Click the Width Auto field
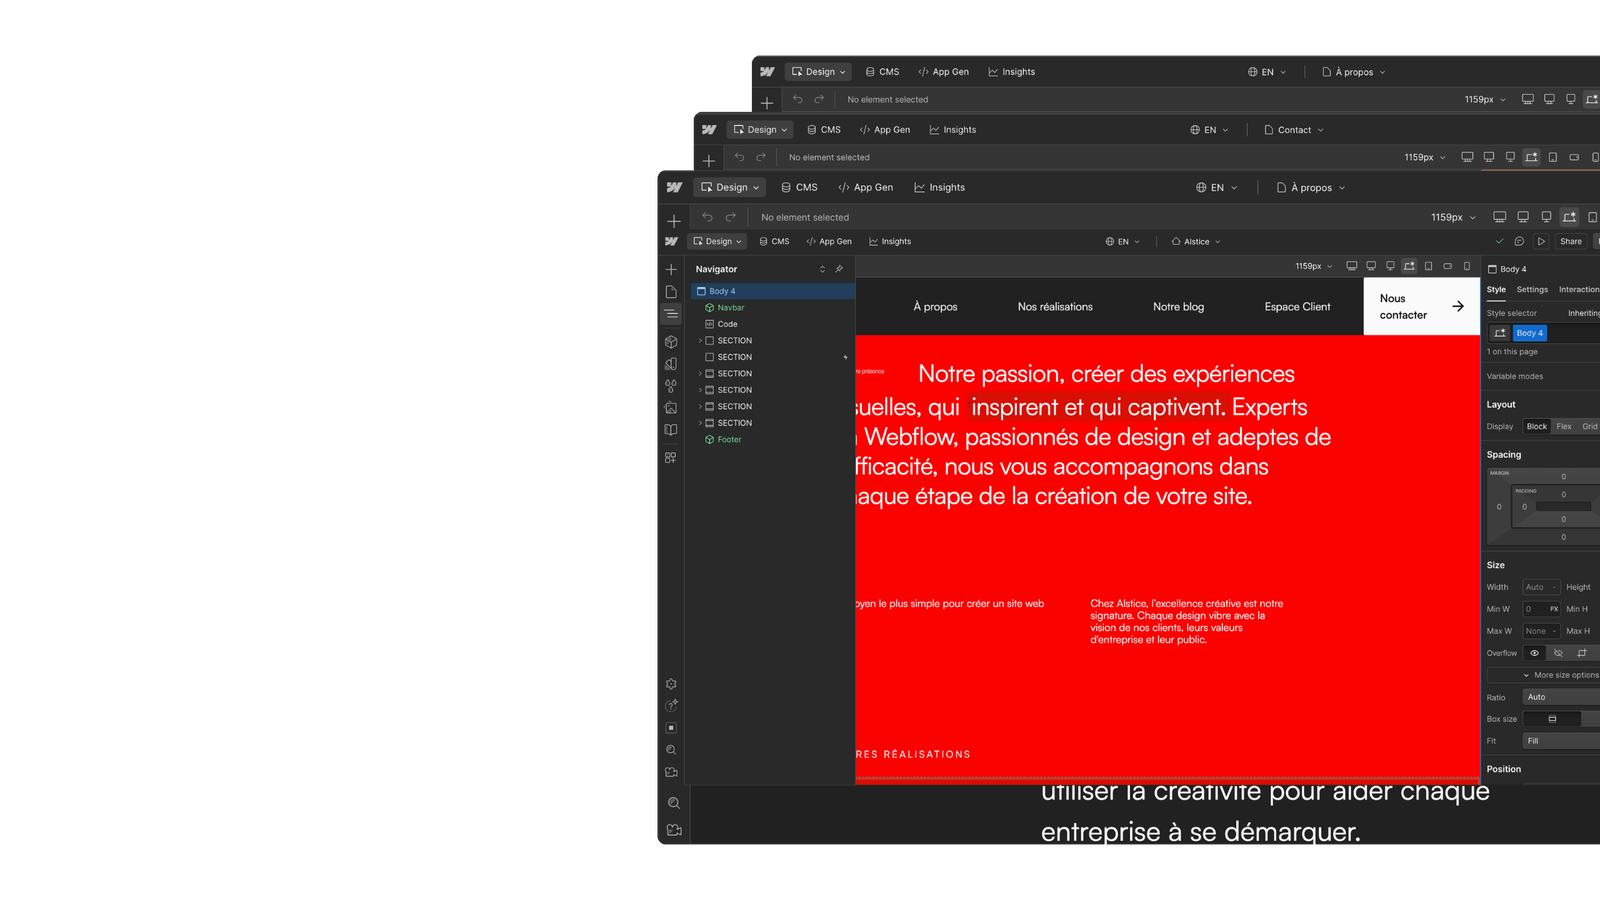The height and width of the screenshot is (900, 1600). pyautogui.click(x=1541, y=587)
